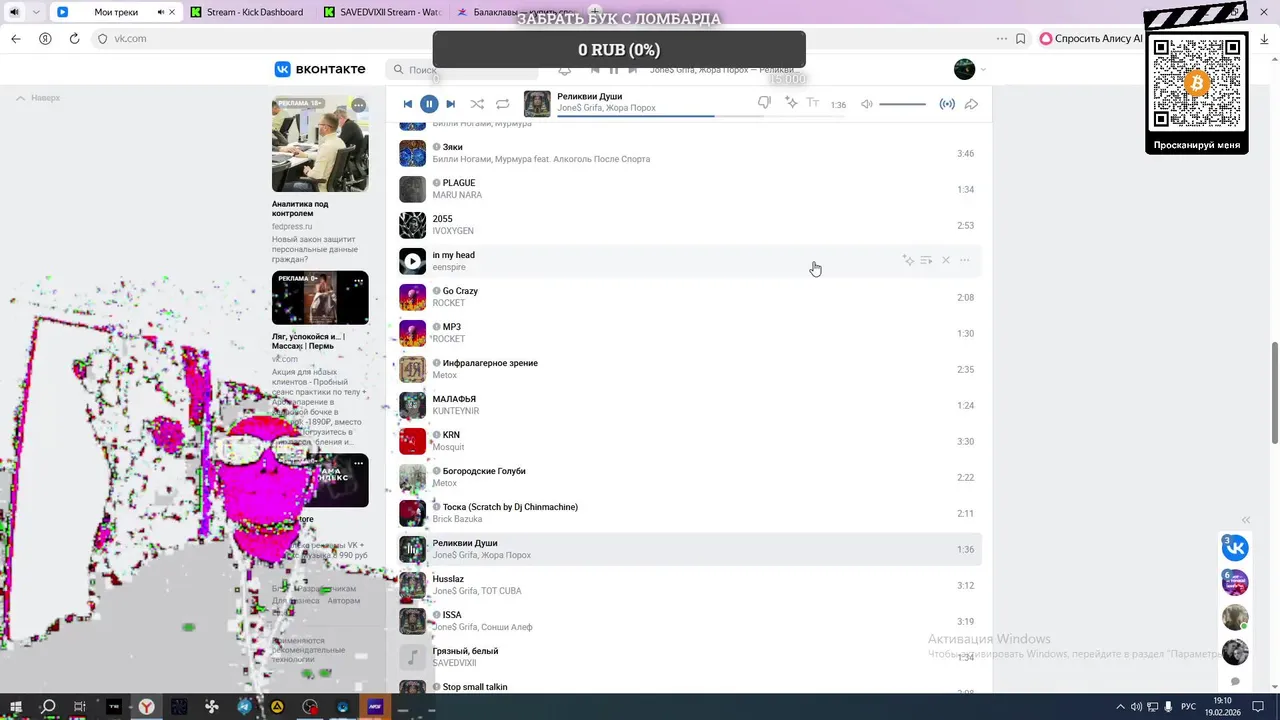Open browser downloads icon
Viewport: 1280px width, 720px height.
point(1264,38)
